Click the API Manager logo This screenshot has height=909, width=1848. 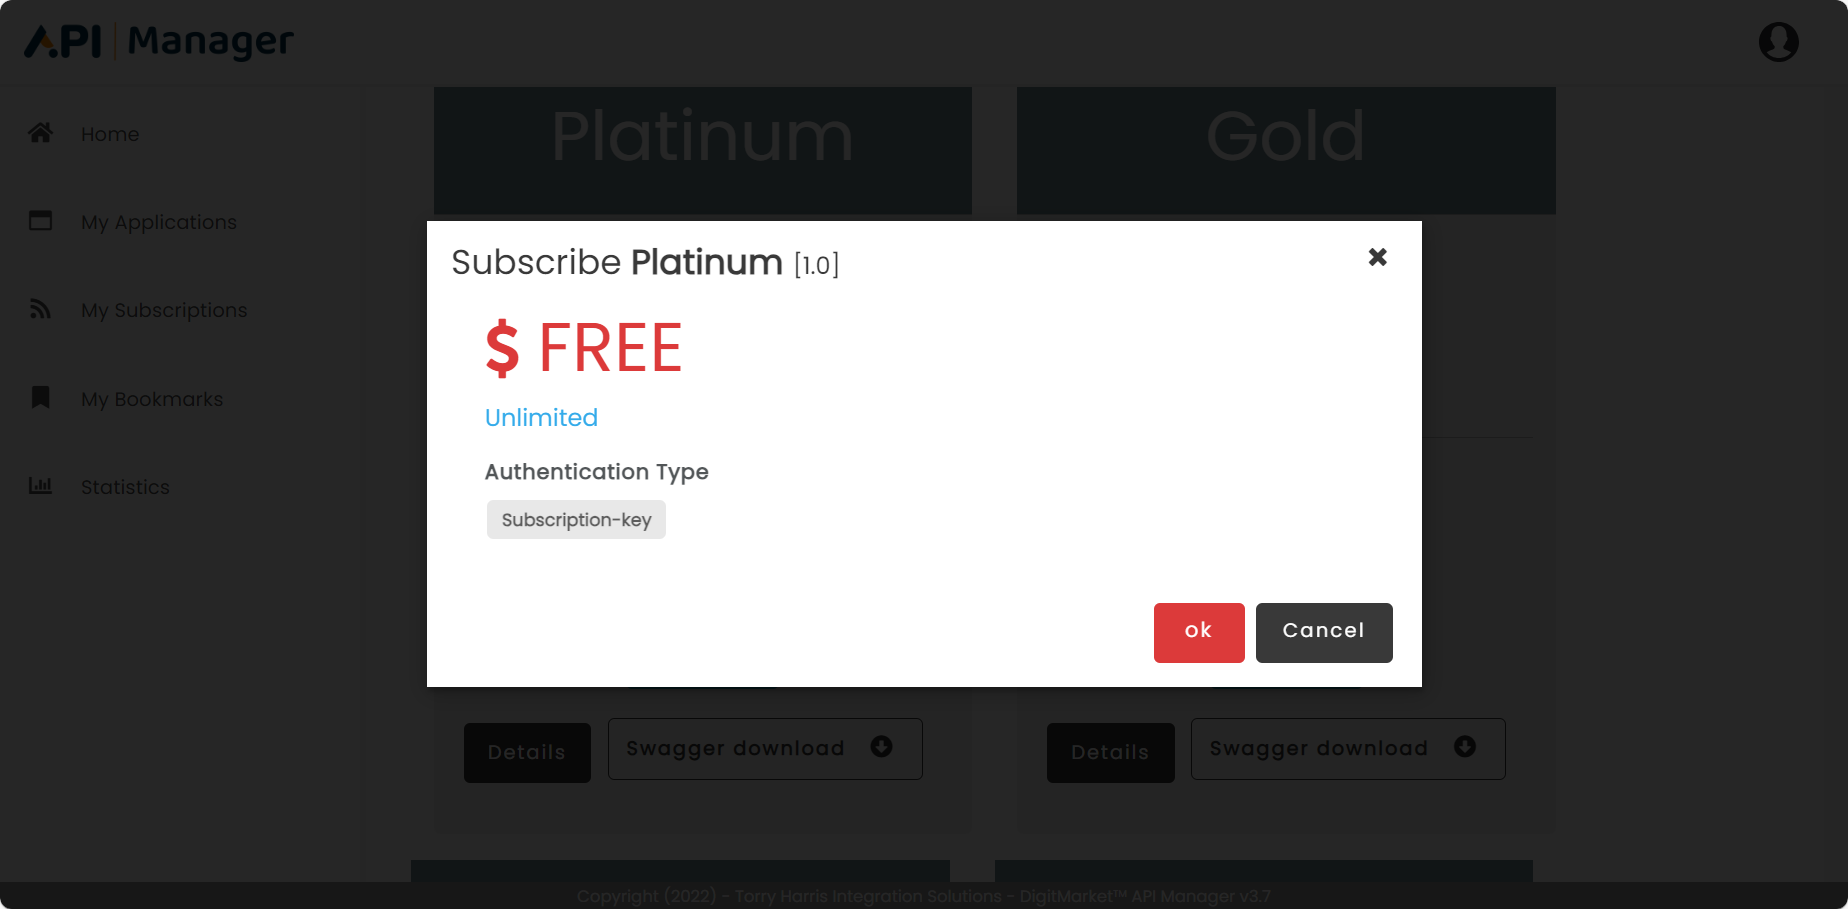click(x=158, y=41)
